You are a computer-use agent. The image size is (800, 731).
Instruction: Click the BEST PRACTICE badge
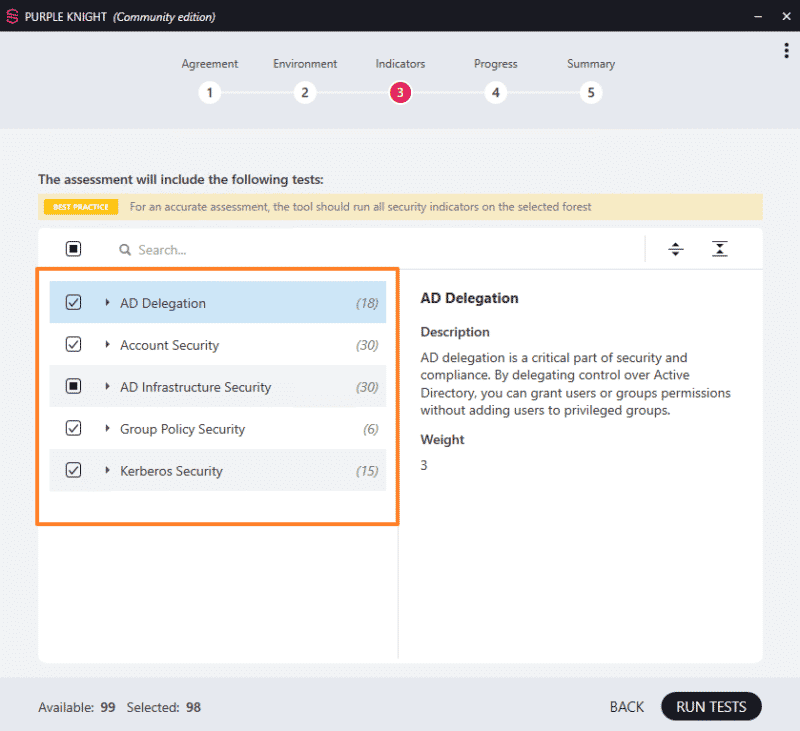(81, 207)
